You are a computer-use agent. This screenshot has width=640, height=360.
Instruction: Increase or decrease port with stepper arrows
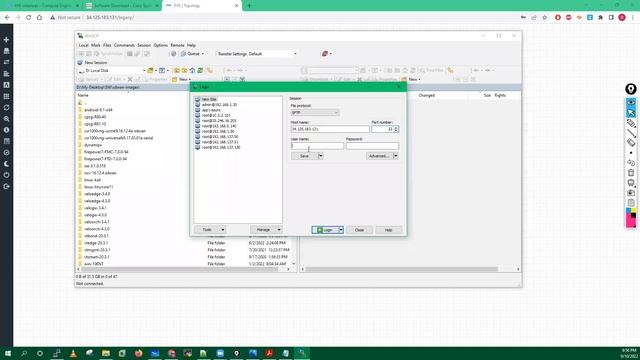(x=396, y=129)
